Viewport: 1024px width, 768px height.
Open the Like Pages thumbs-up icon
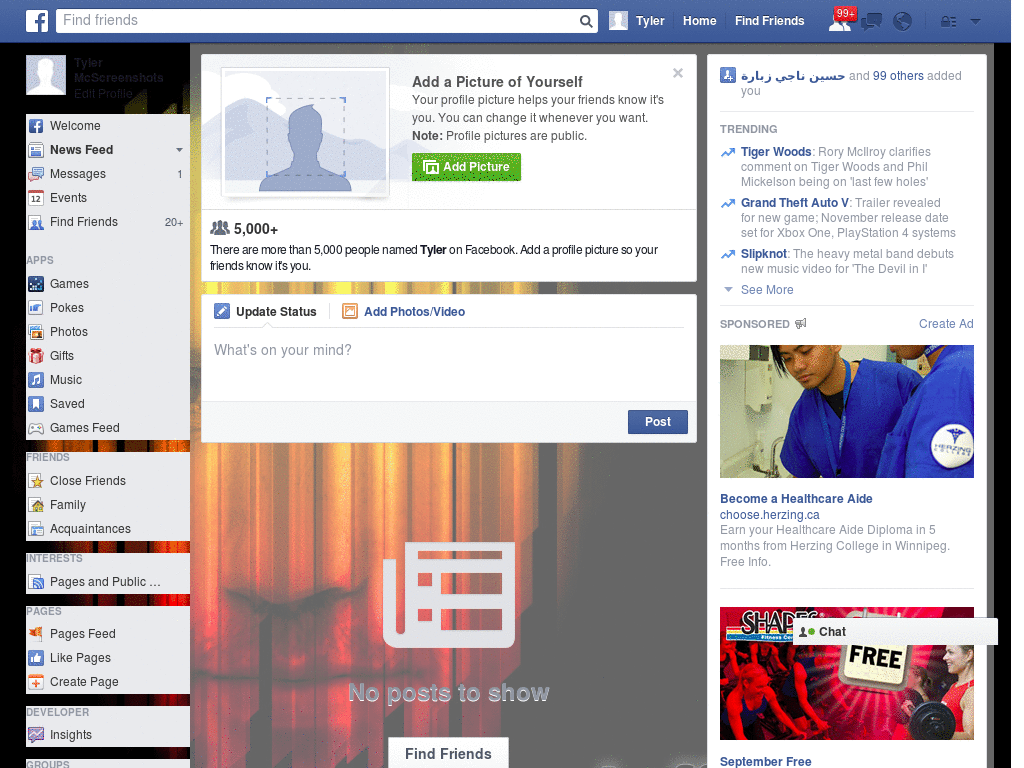click(36, 658)
